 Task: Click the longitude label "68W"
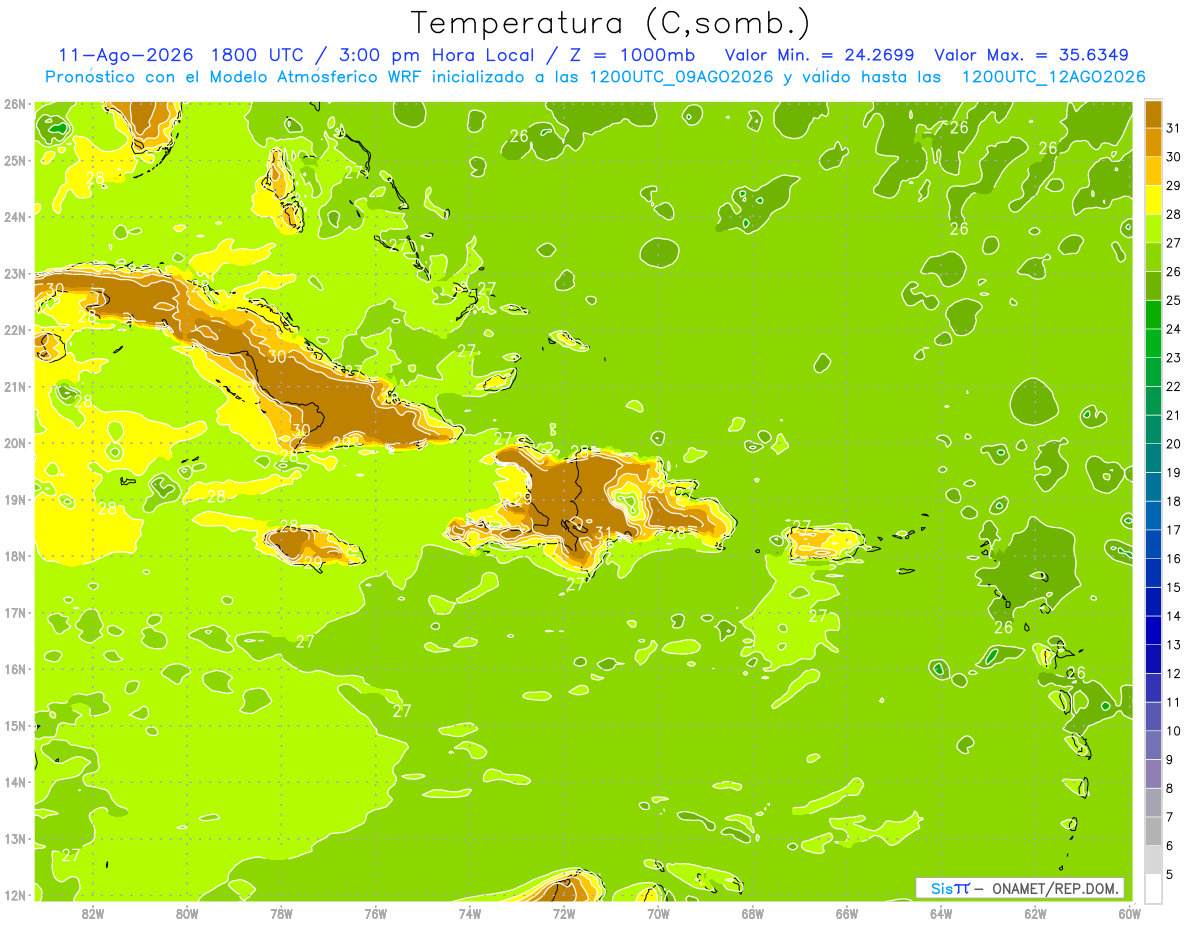[x=752, y=914]
